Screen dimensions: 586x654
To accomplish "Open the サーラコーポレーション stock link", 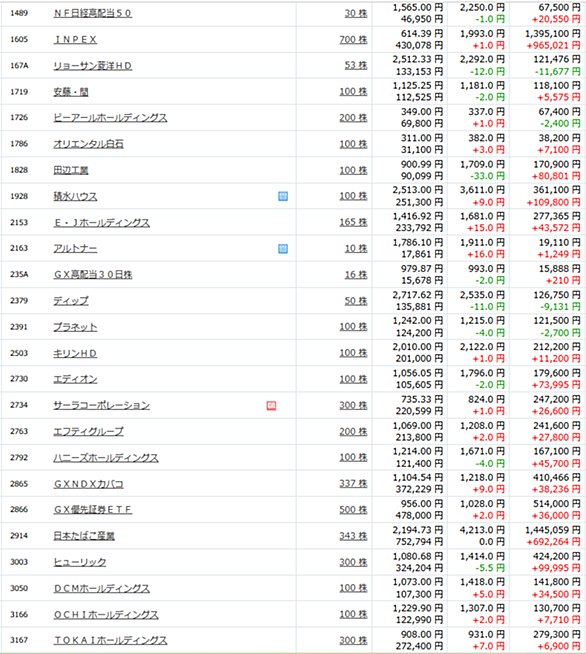I will 101,405.
